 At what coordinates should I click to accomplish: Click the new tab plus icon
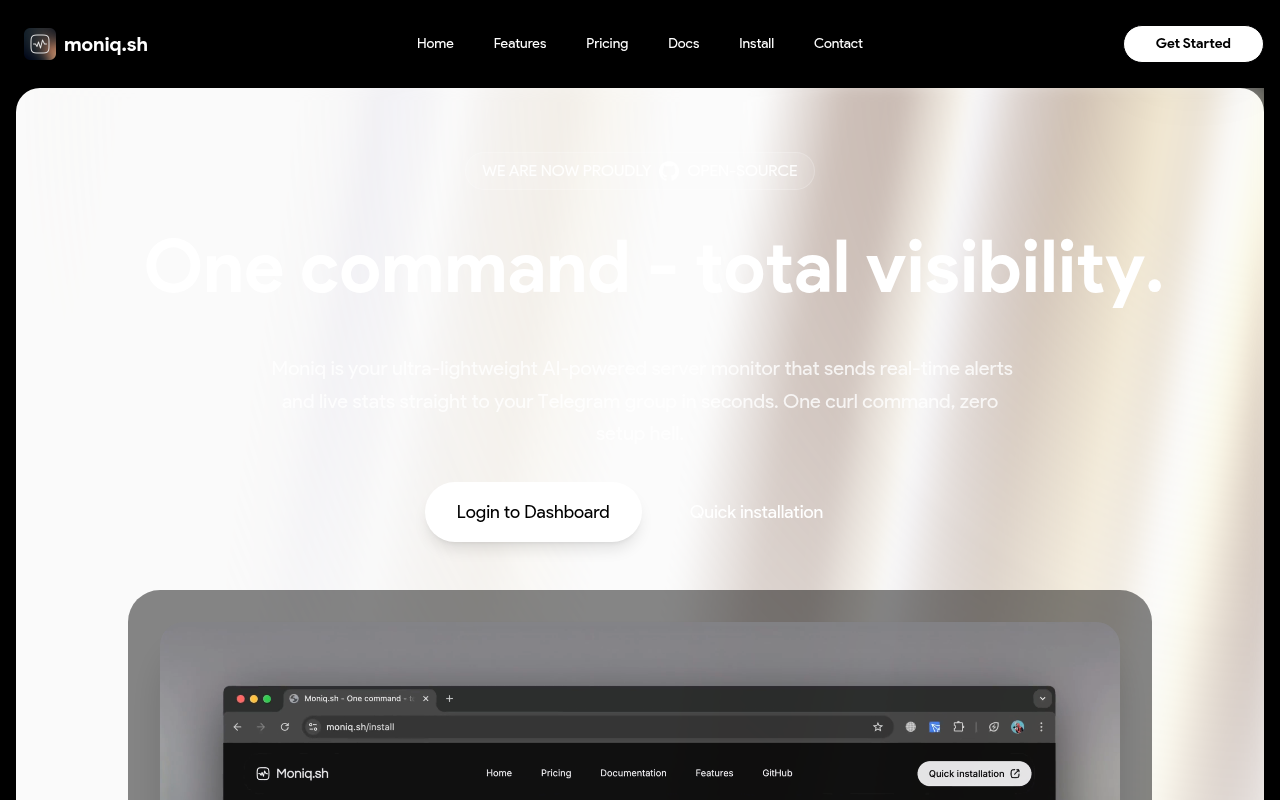click(x=449, y=699)
